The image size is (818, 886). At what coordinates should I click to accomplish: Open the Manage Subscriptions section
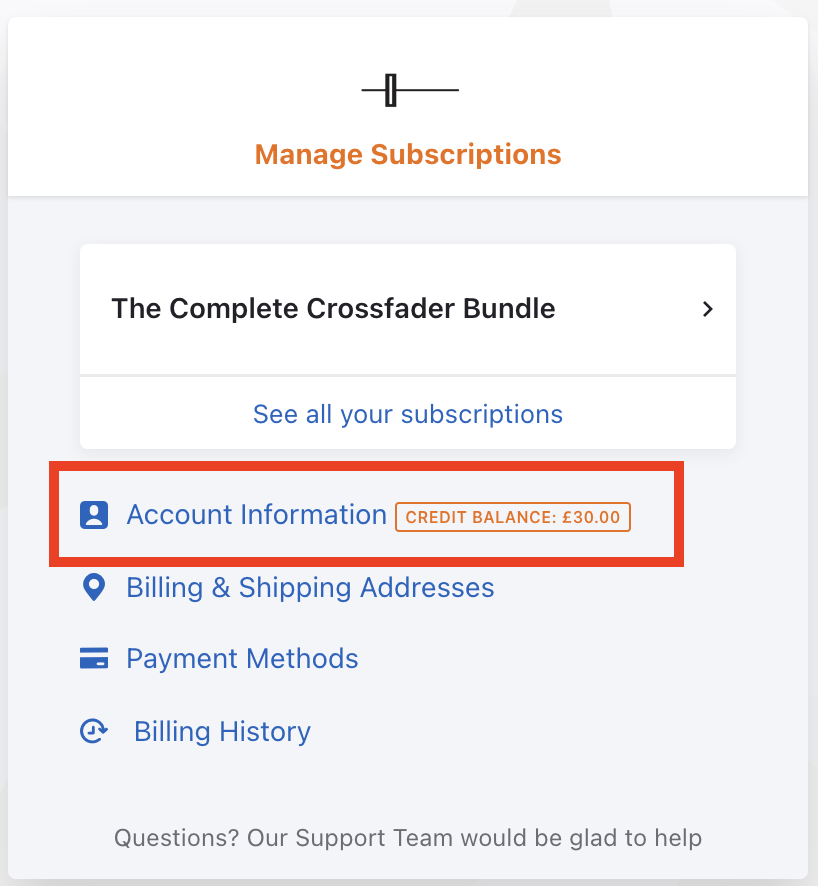pos(408,154)
